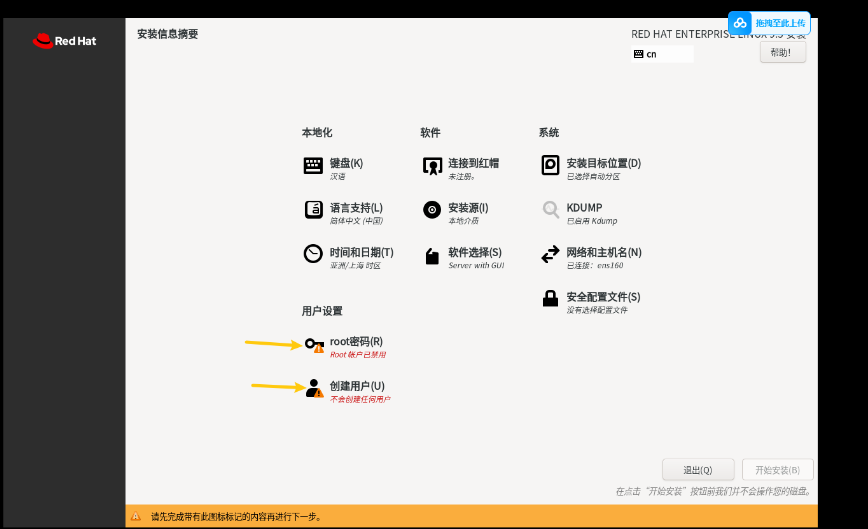Open 网络和主机名(N) option
868x529 pixels.
tap(604, 252)
